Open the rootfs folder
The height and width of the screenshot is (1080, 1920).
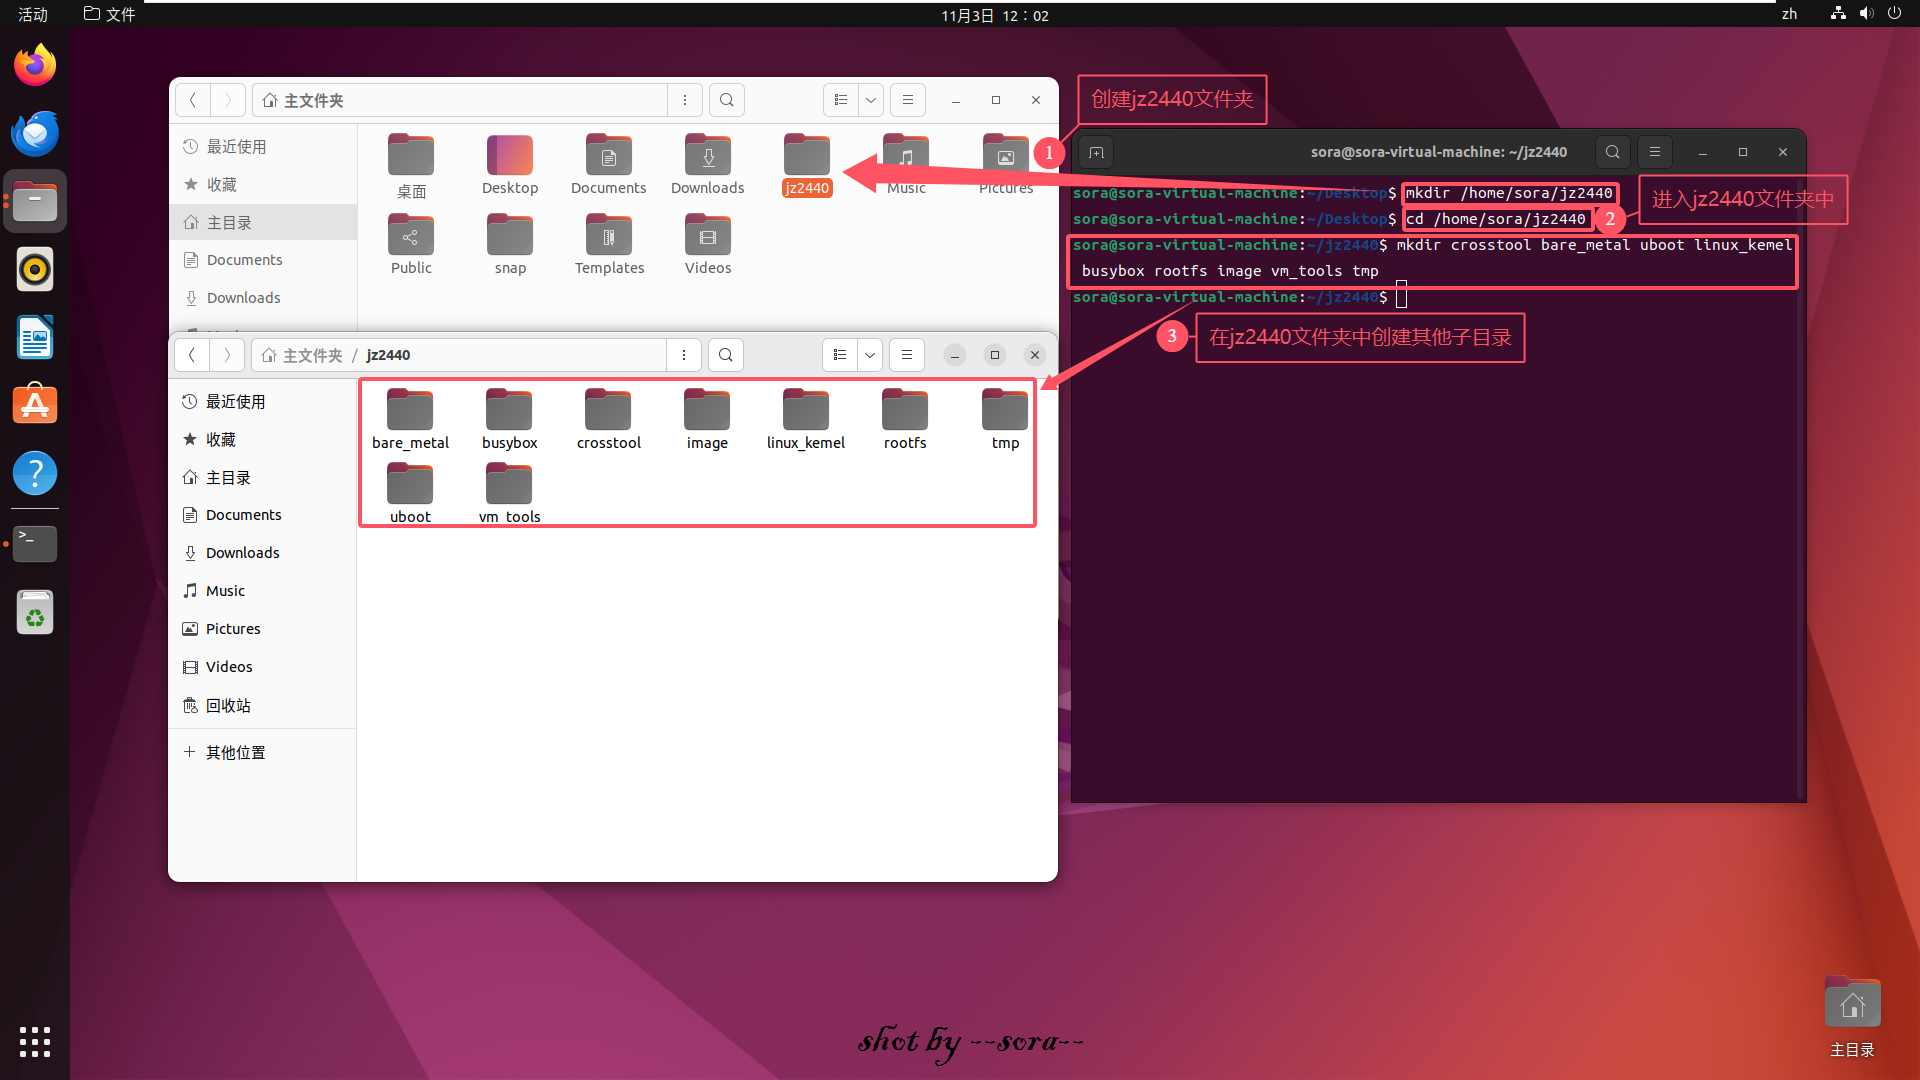point(905,420)
